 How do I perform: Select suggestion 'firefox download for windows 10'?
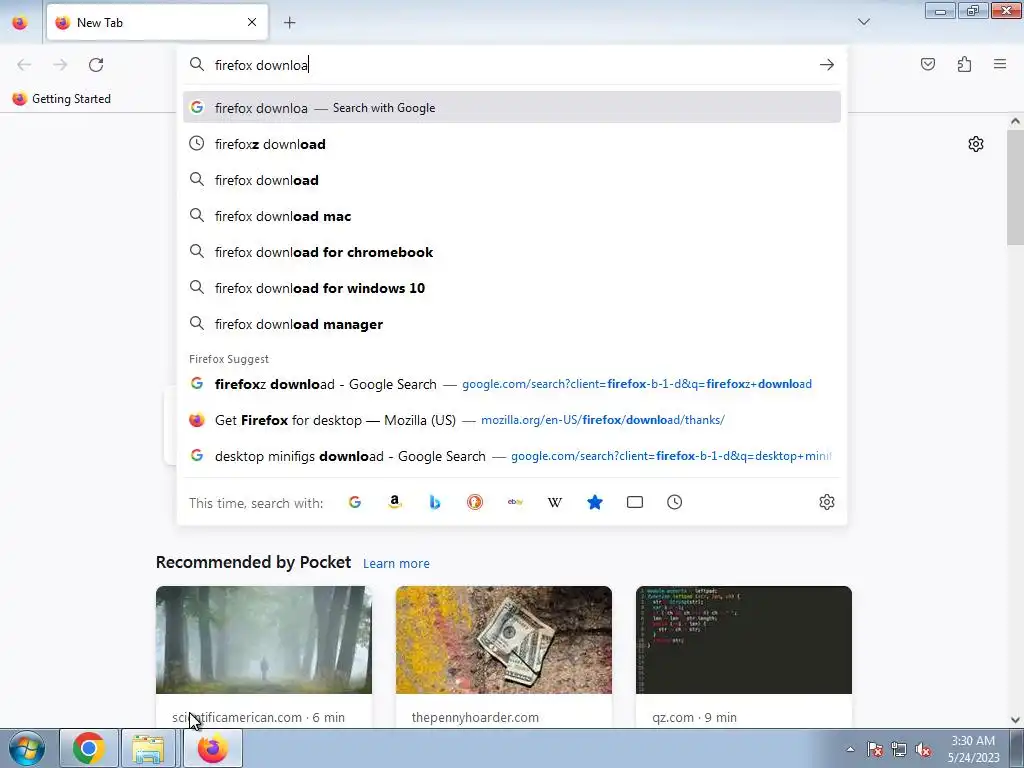512,288
